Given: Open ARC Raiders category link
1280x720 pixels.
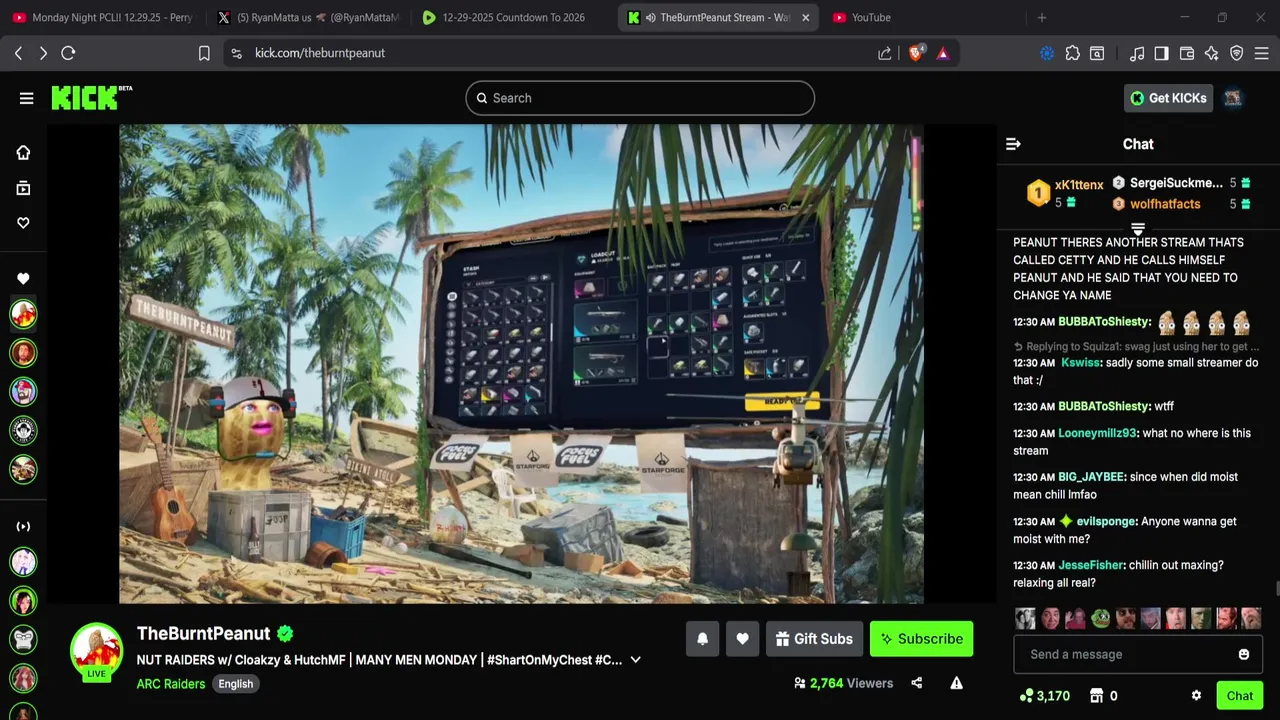Looking at the screenshot, I should coord(171,684).
